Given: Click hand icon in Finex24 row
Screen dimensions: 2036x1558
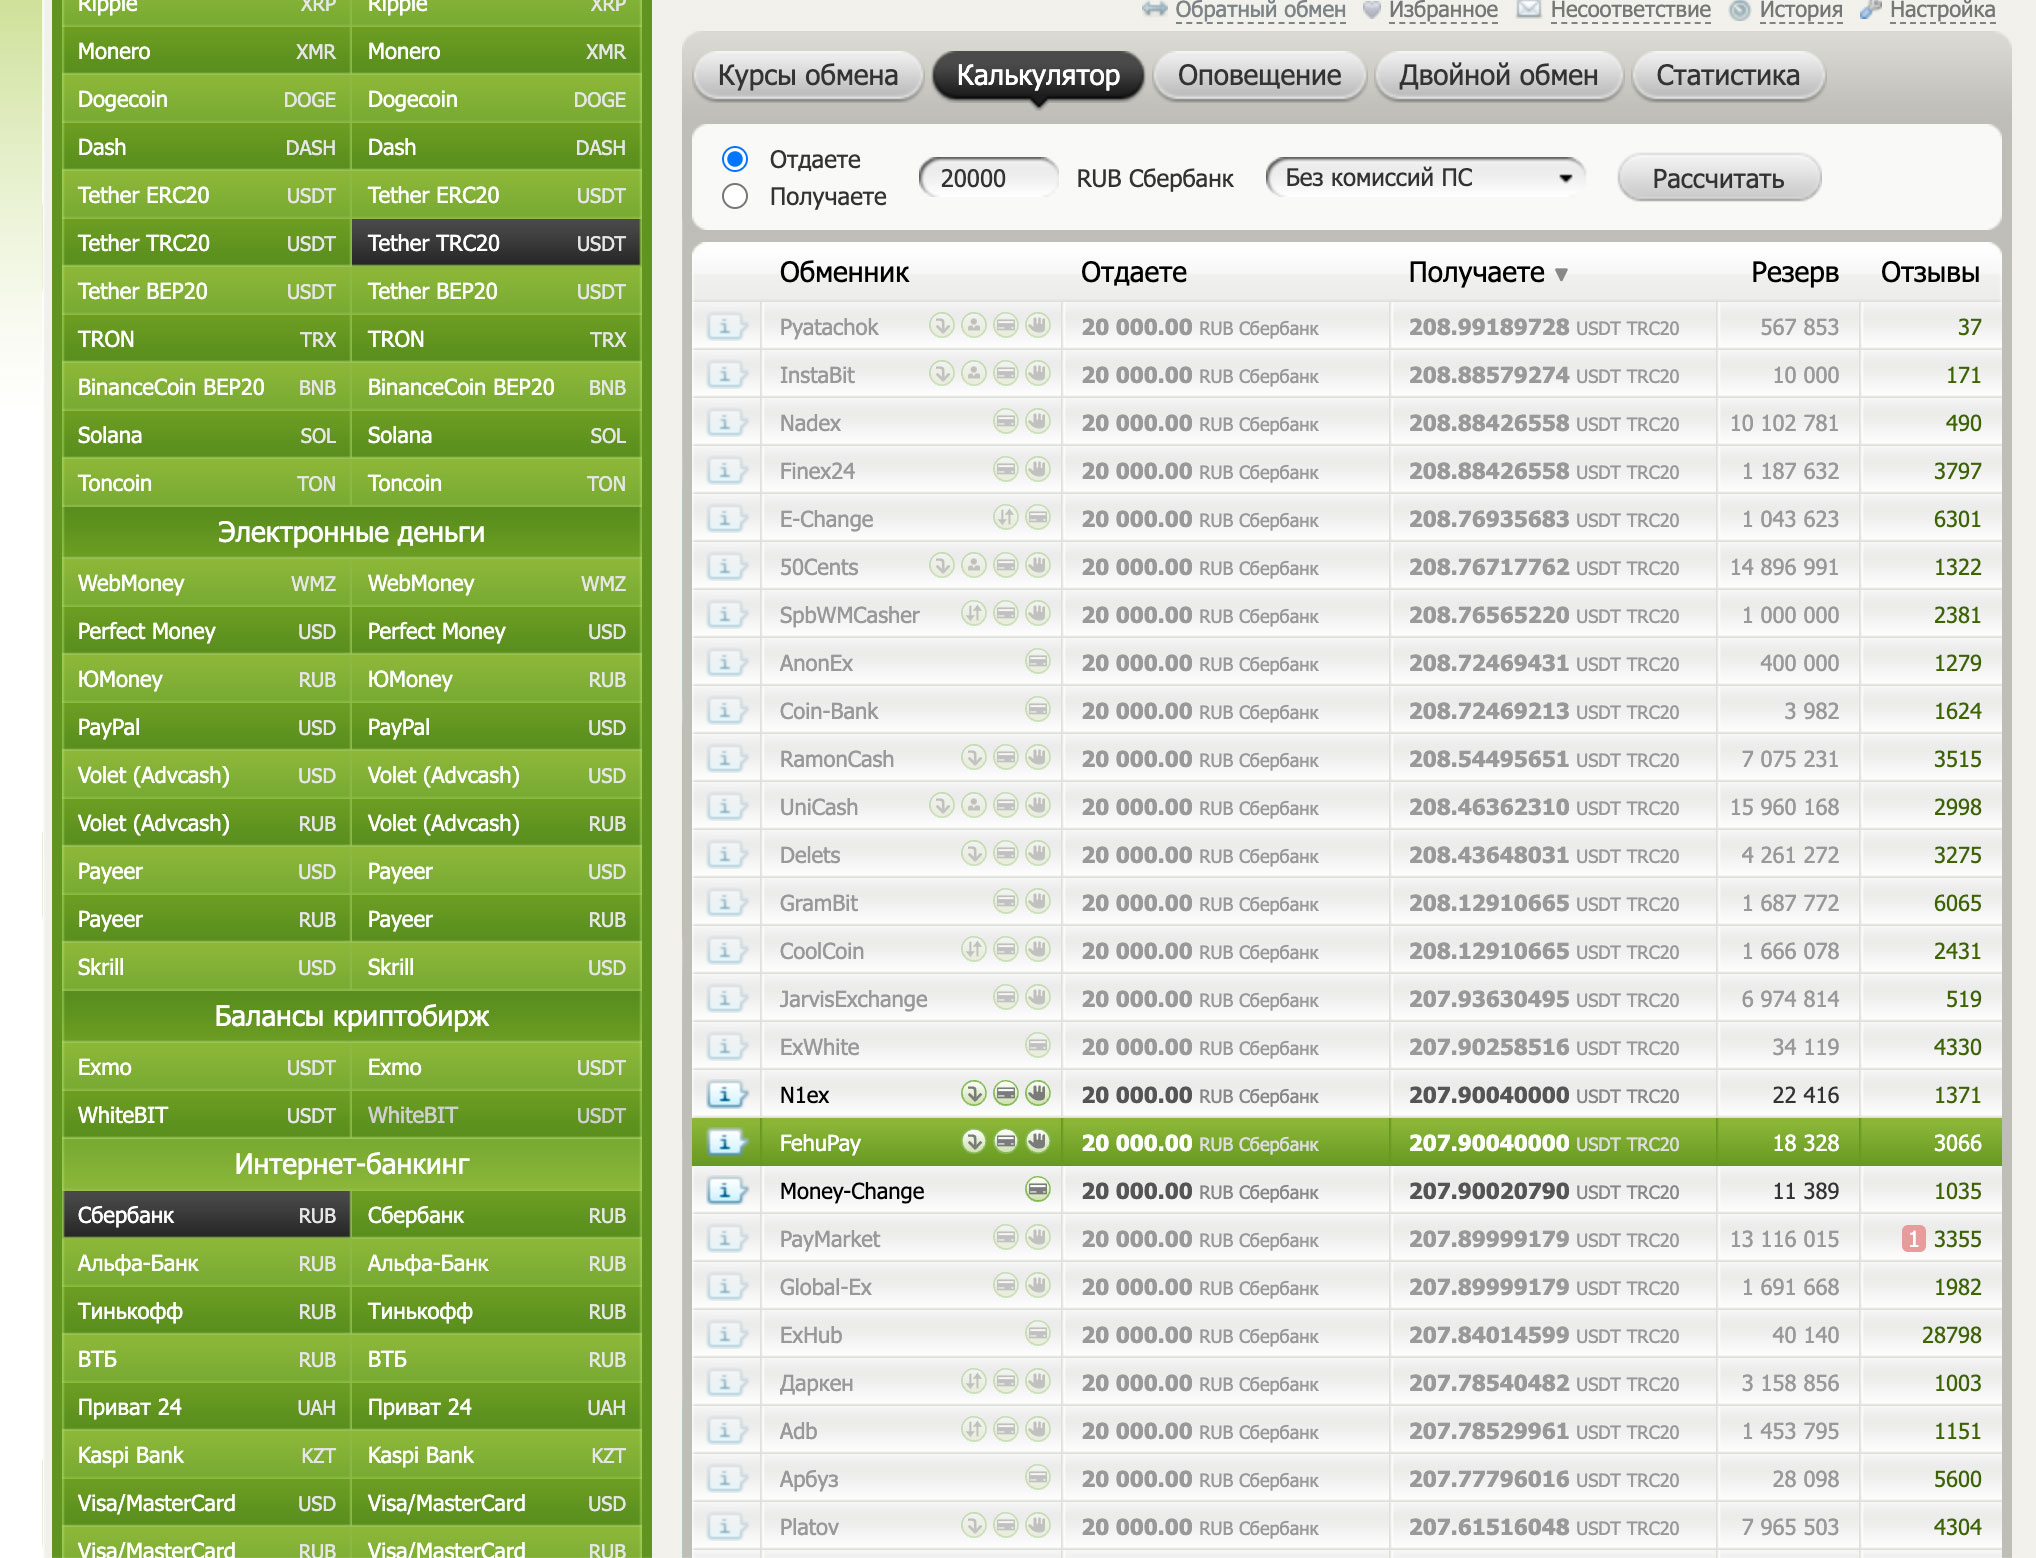Looking at the screenshot, I should tap(1038, 470).
